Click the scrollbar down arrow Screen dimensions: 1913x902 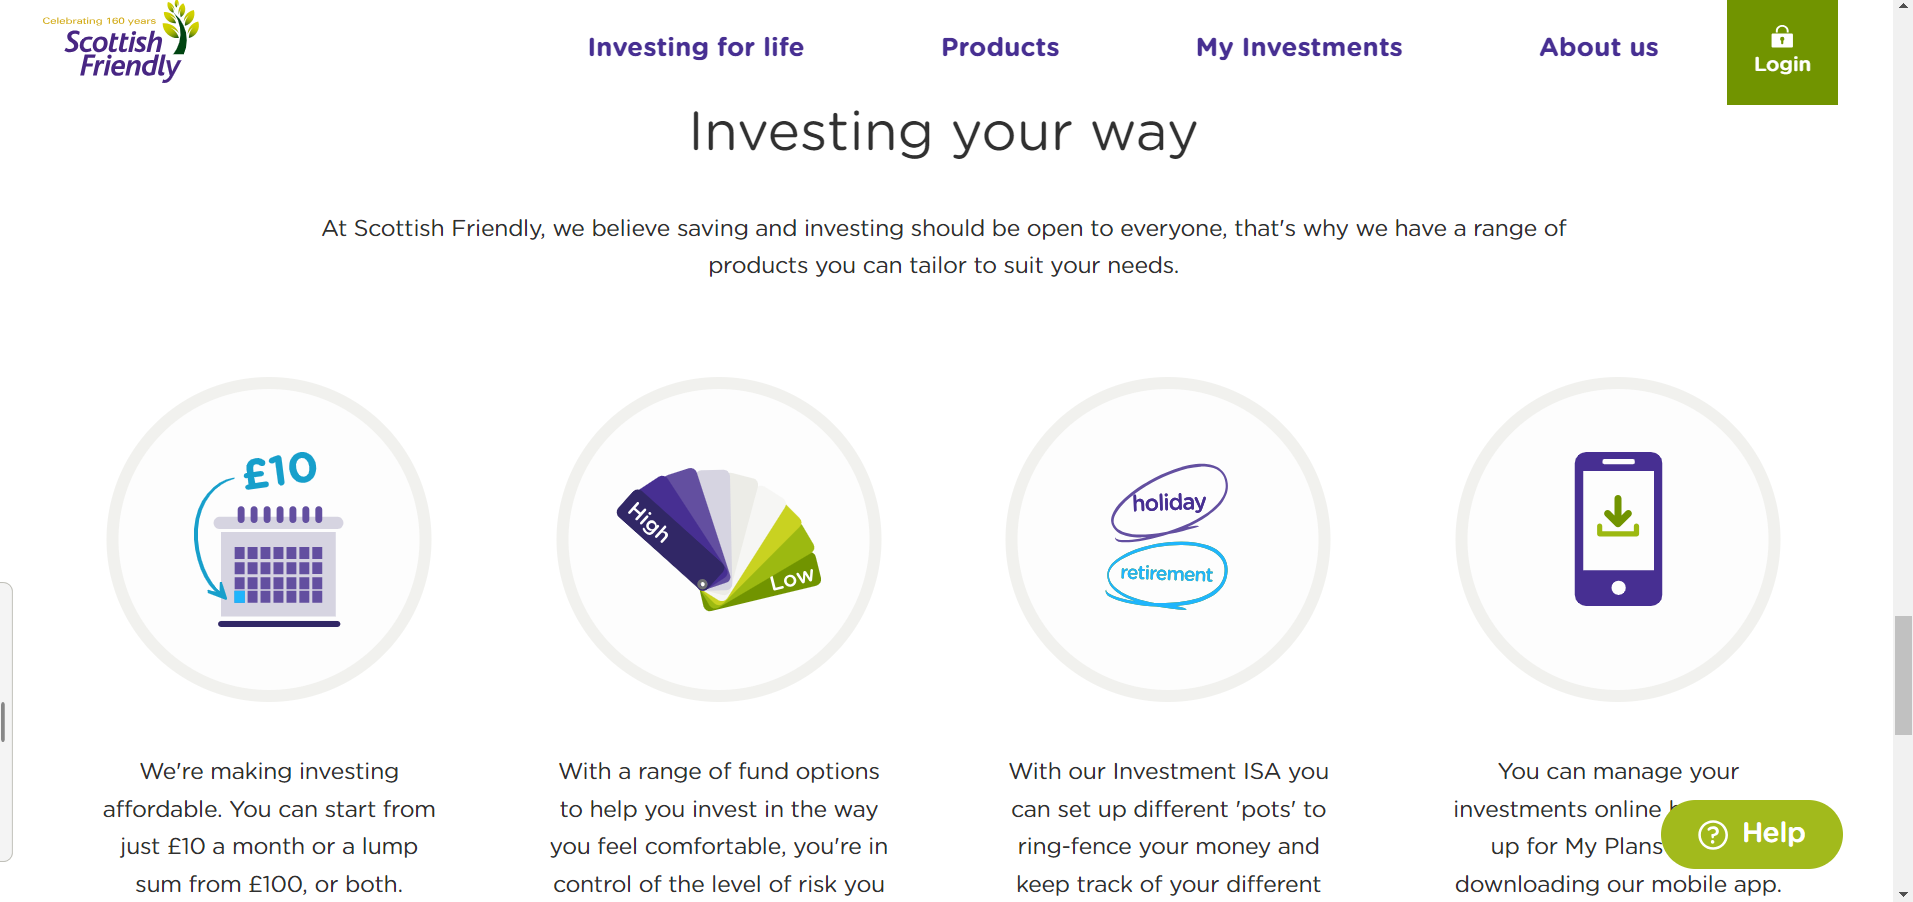pos(1903,893)
